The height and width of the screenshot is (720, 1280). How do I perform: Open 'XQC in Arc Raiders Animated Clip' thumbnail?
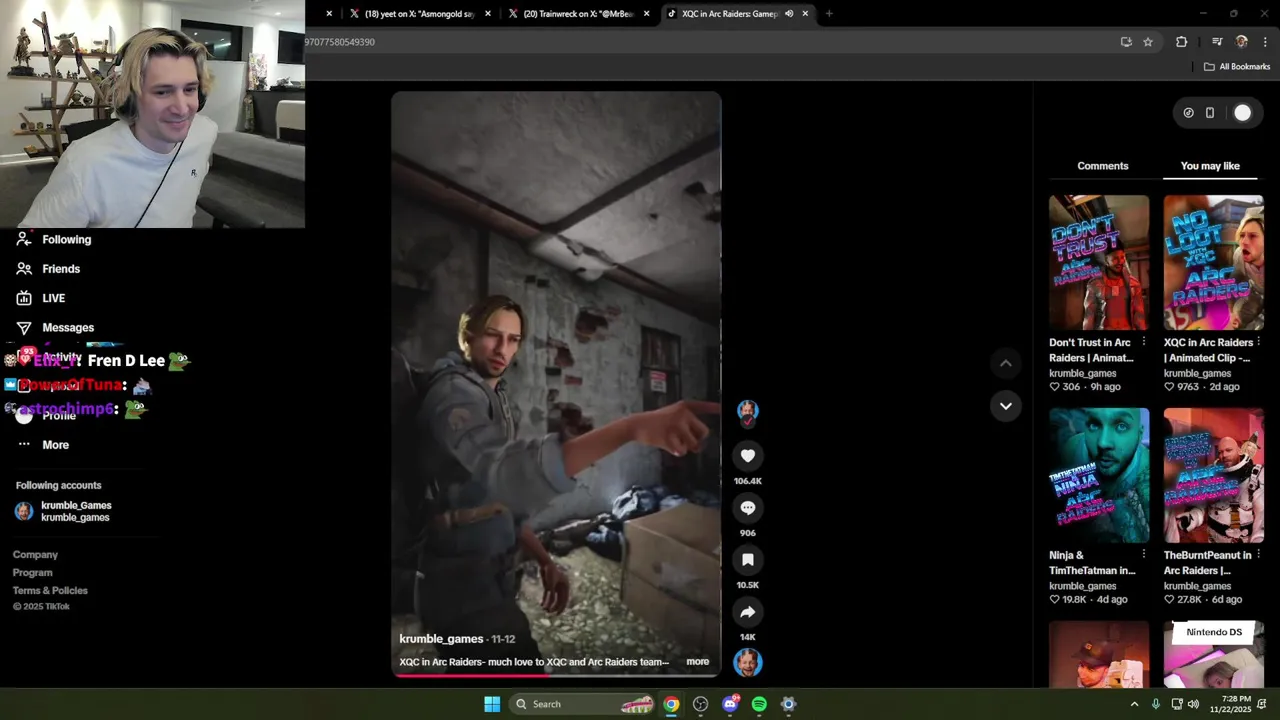pyautogui.click(x=1213, y=262)
